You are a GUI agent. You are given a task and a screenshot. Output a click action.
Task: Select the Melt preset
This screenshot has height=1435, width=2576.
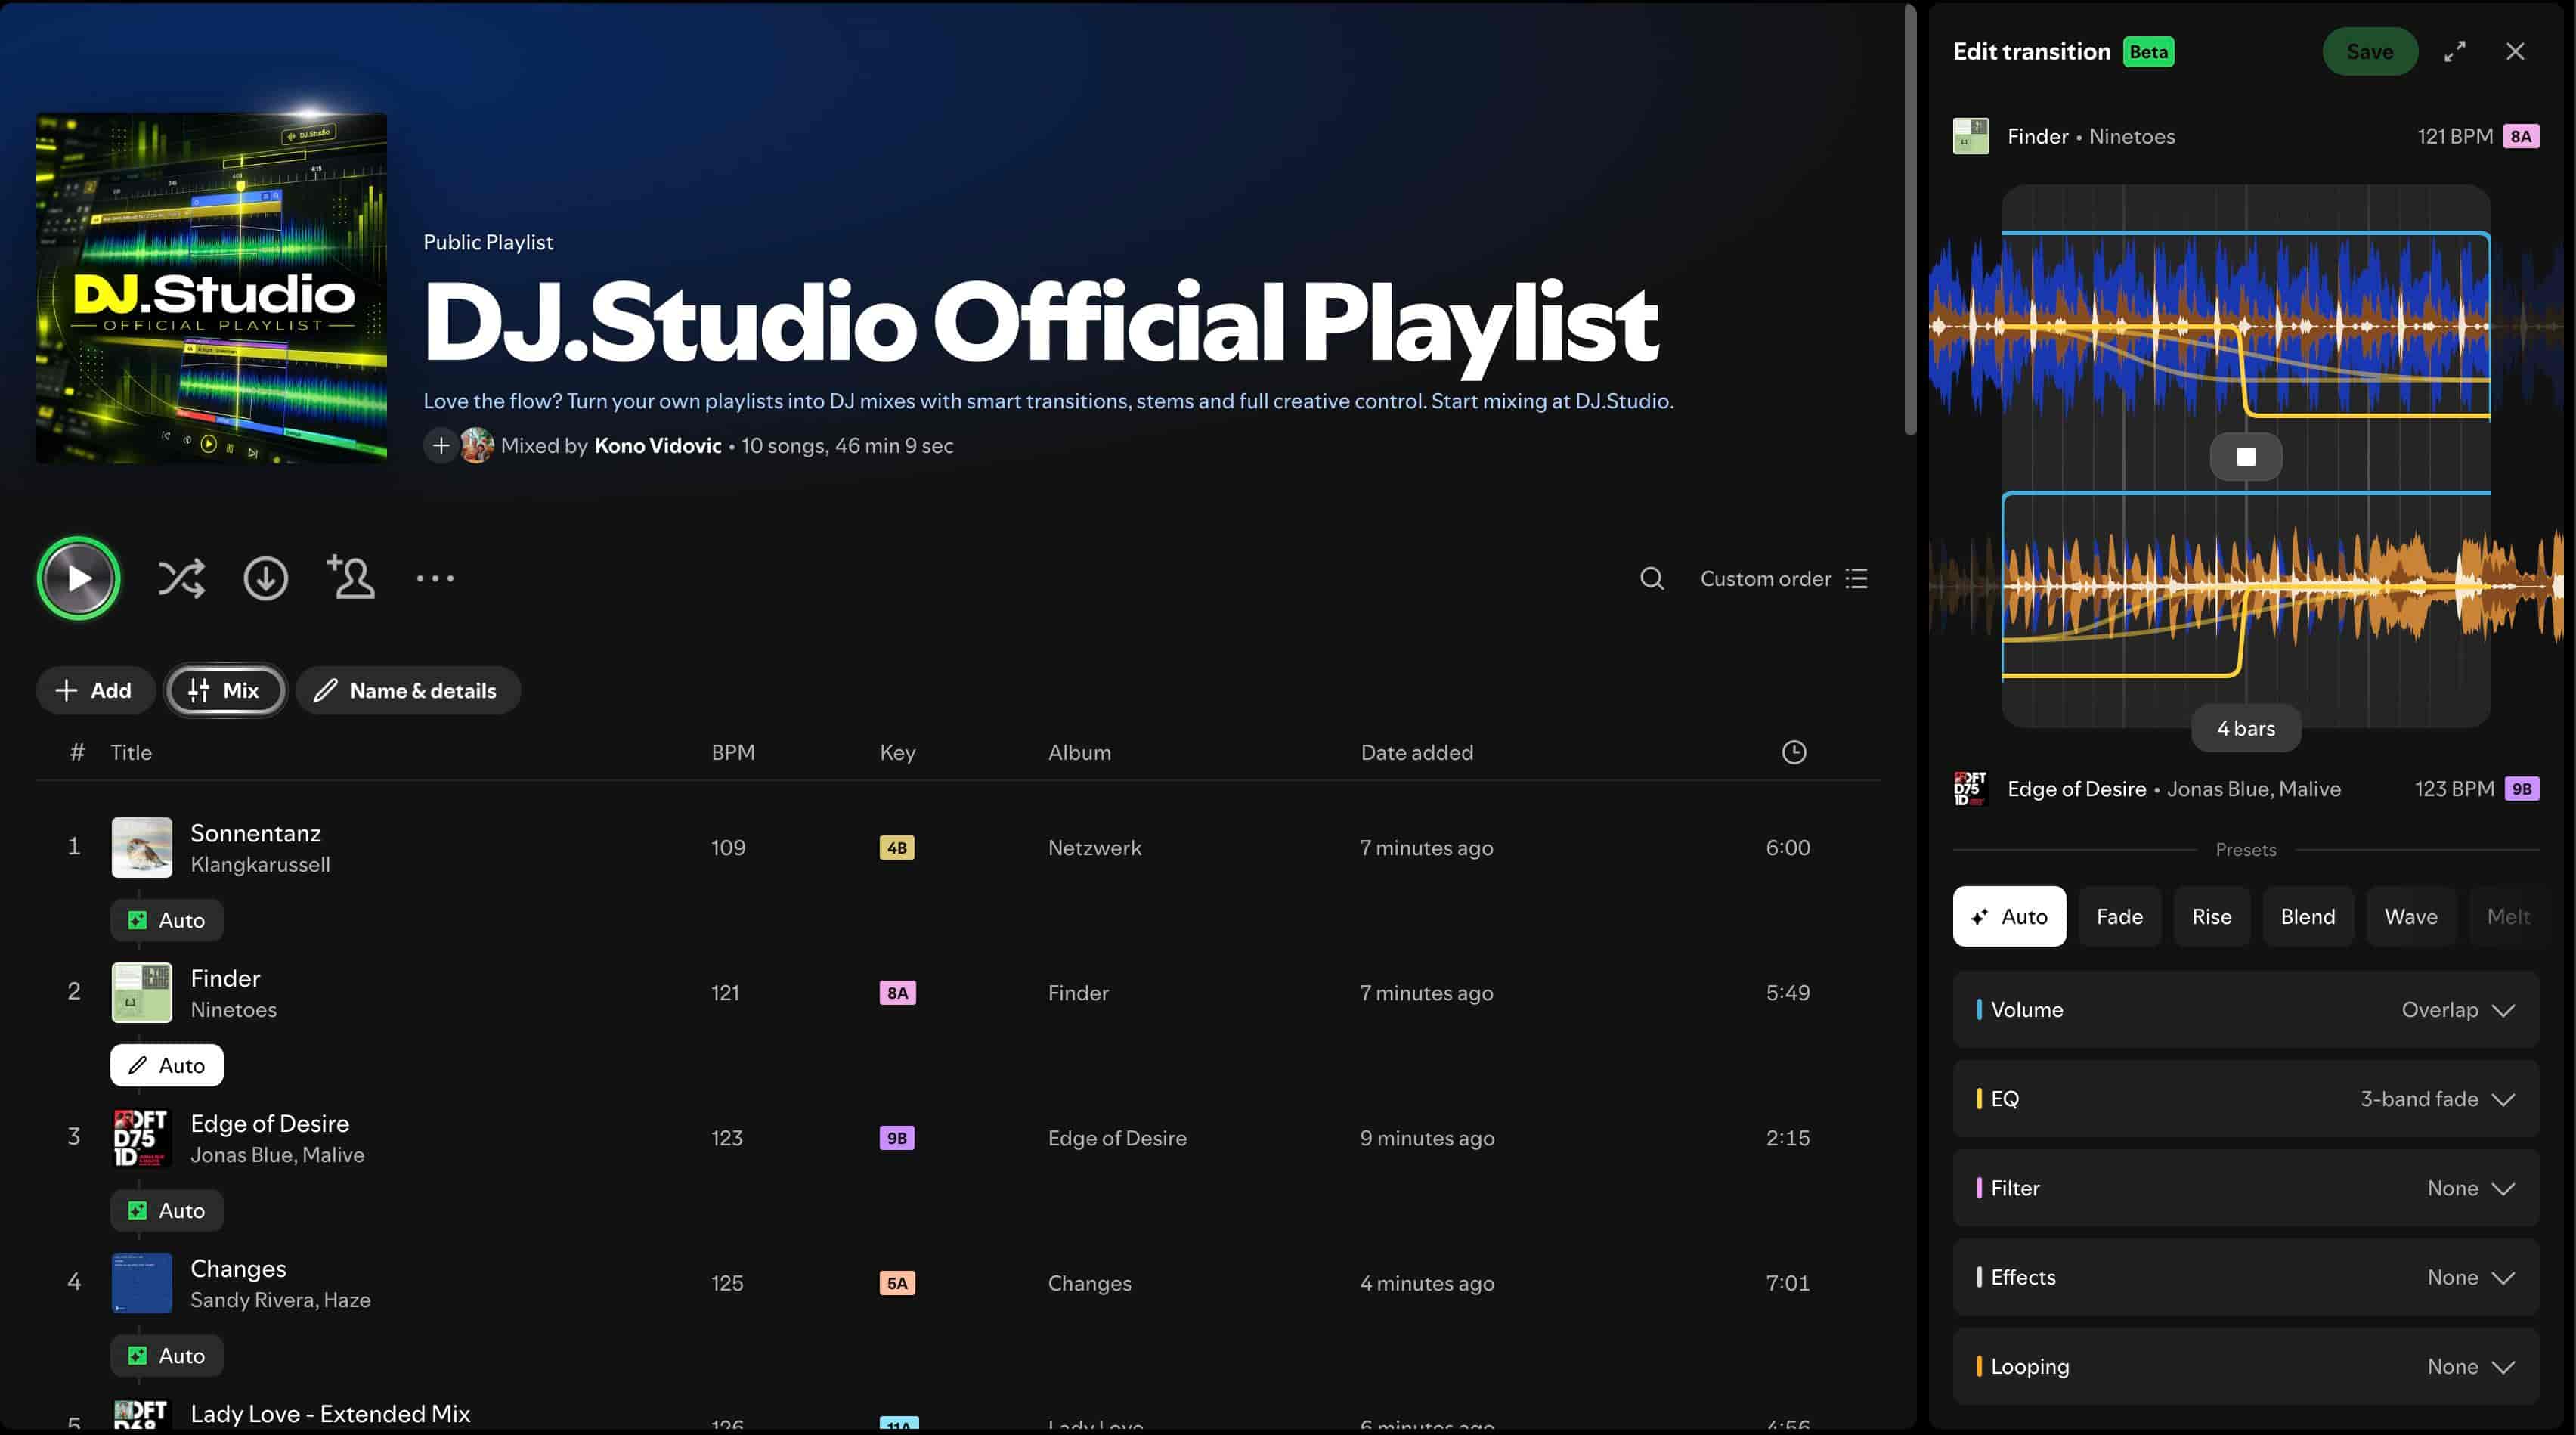coord(2507,916)
